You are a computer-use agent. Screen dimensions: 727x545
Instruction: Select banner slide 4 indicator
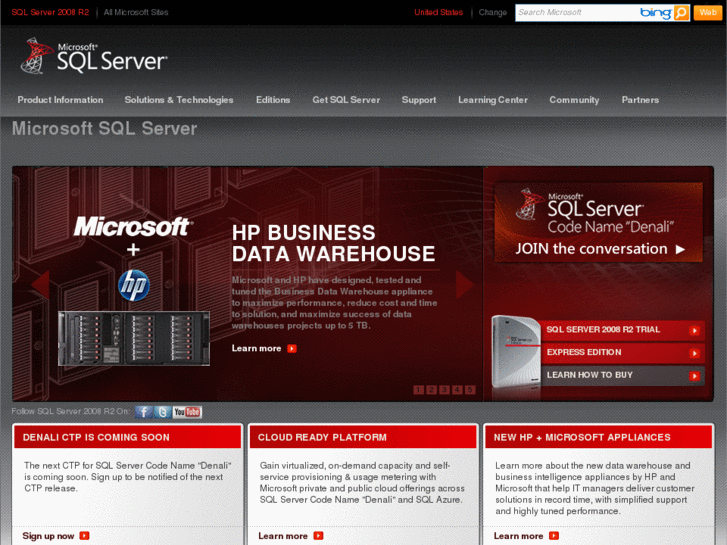pyautogui.click(x=457, y=390)
